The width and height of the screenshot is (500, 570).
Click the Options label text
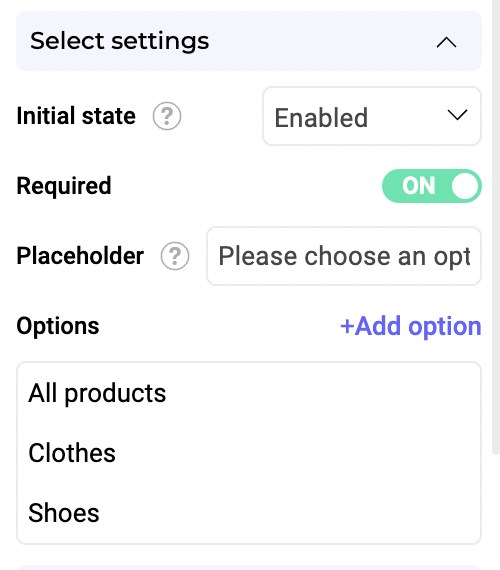click(x=58, y=326)
